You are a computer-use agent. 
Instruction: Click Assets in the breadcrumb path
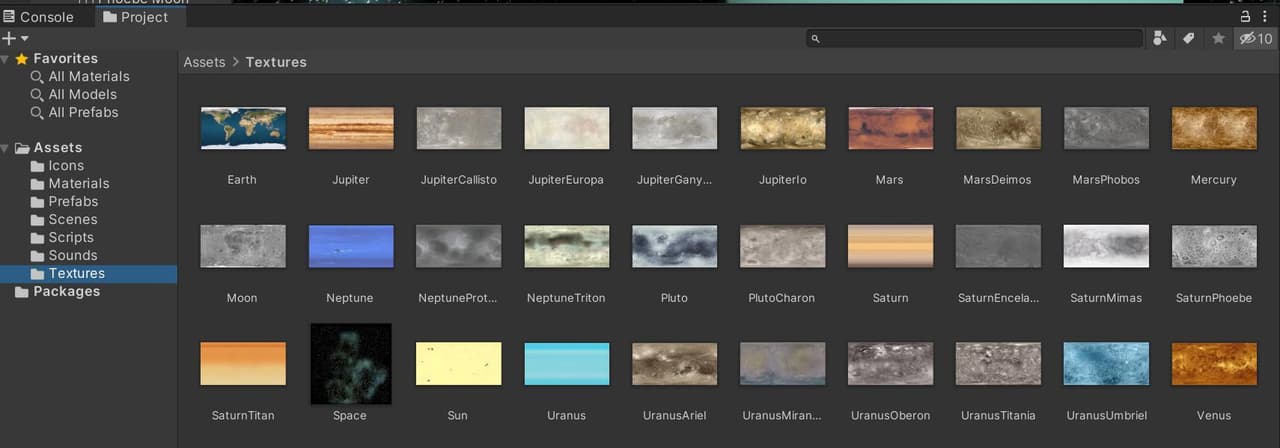204,62
